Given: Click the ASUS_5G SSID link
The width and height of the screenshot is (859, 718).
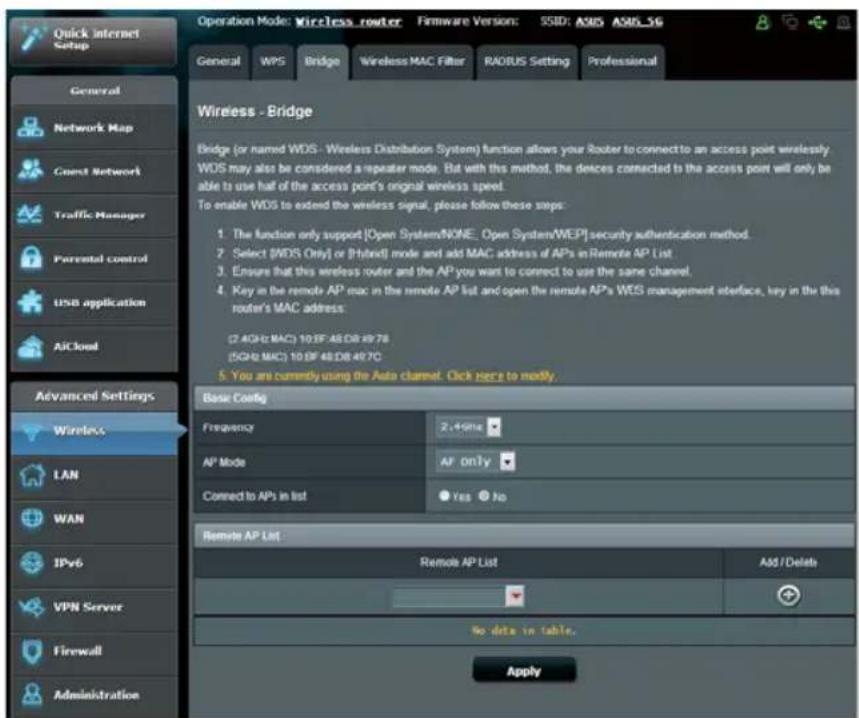Looking at the screenshot, I should (x=637, y=22).
